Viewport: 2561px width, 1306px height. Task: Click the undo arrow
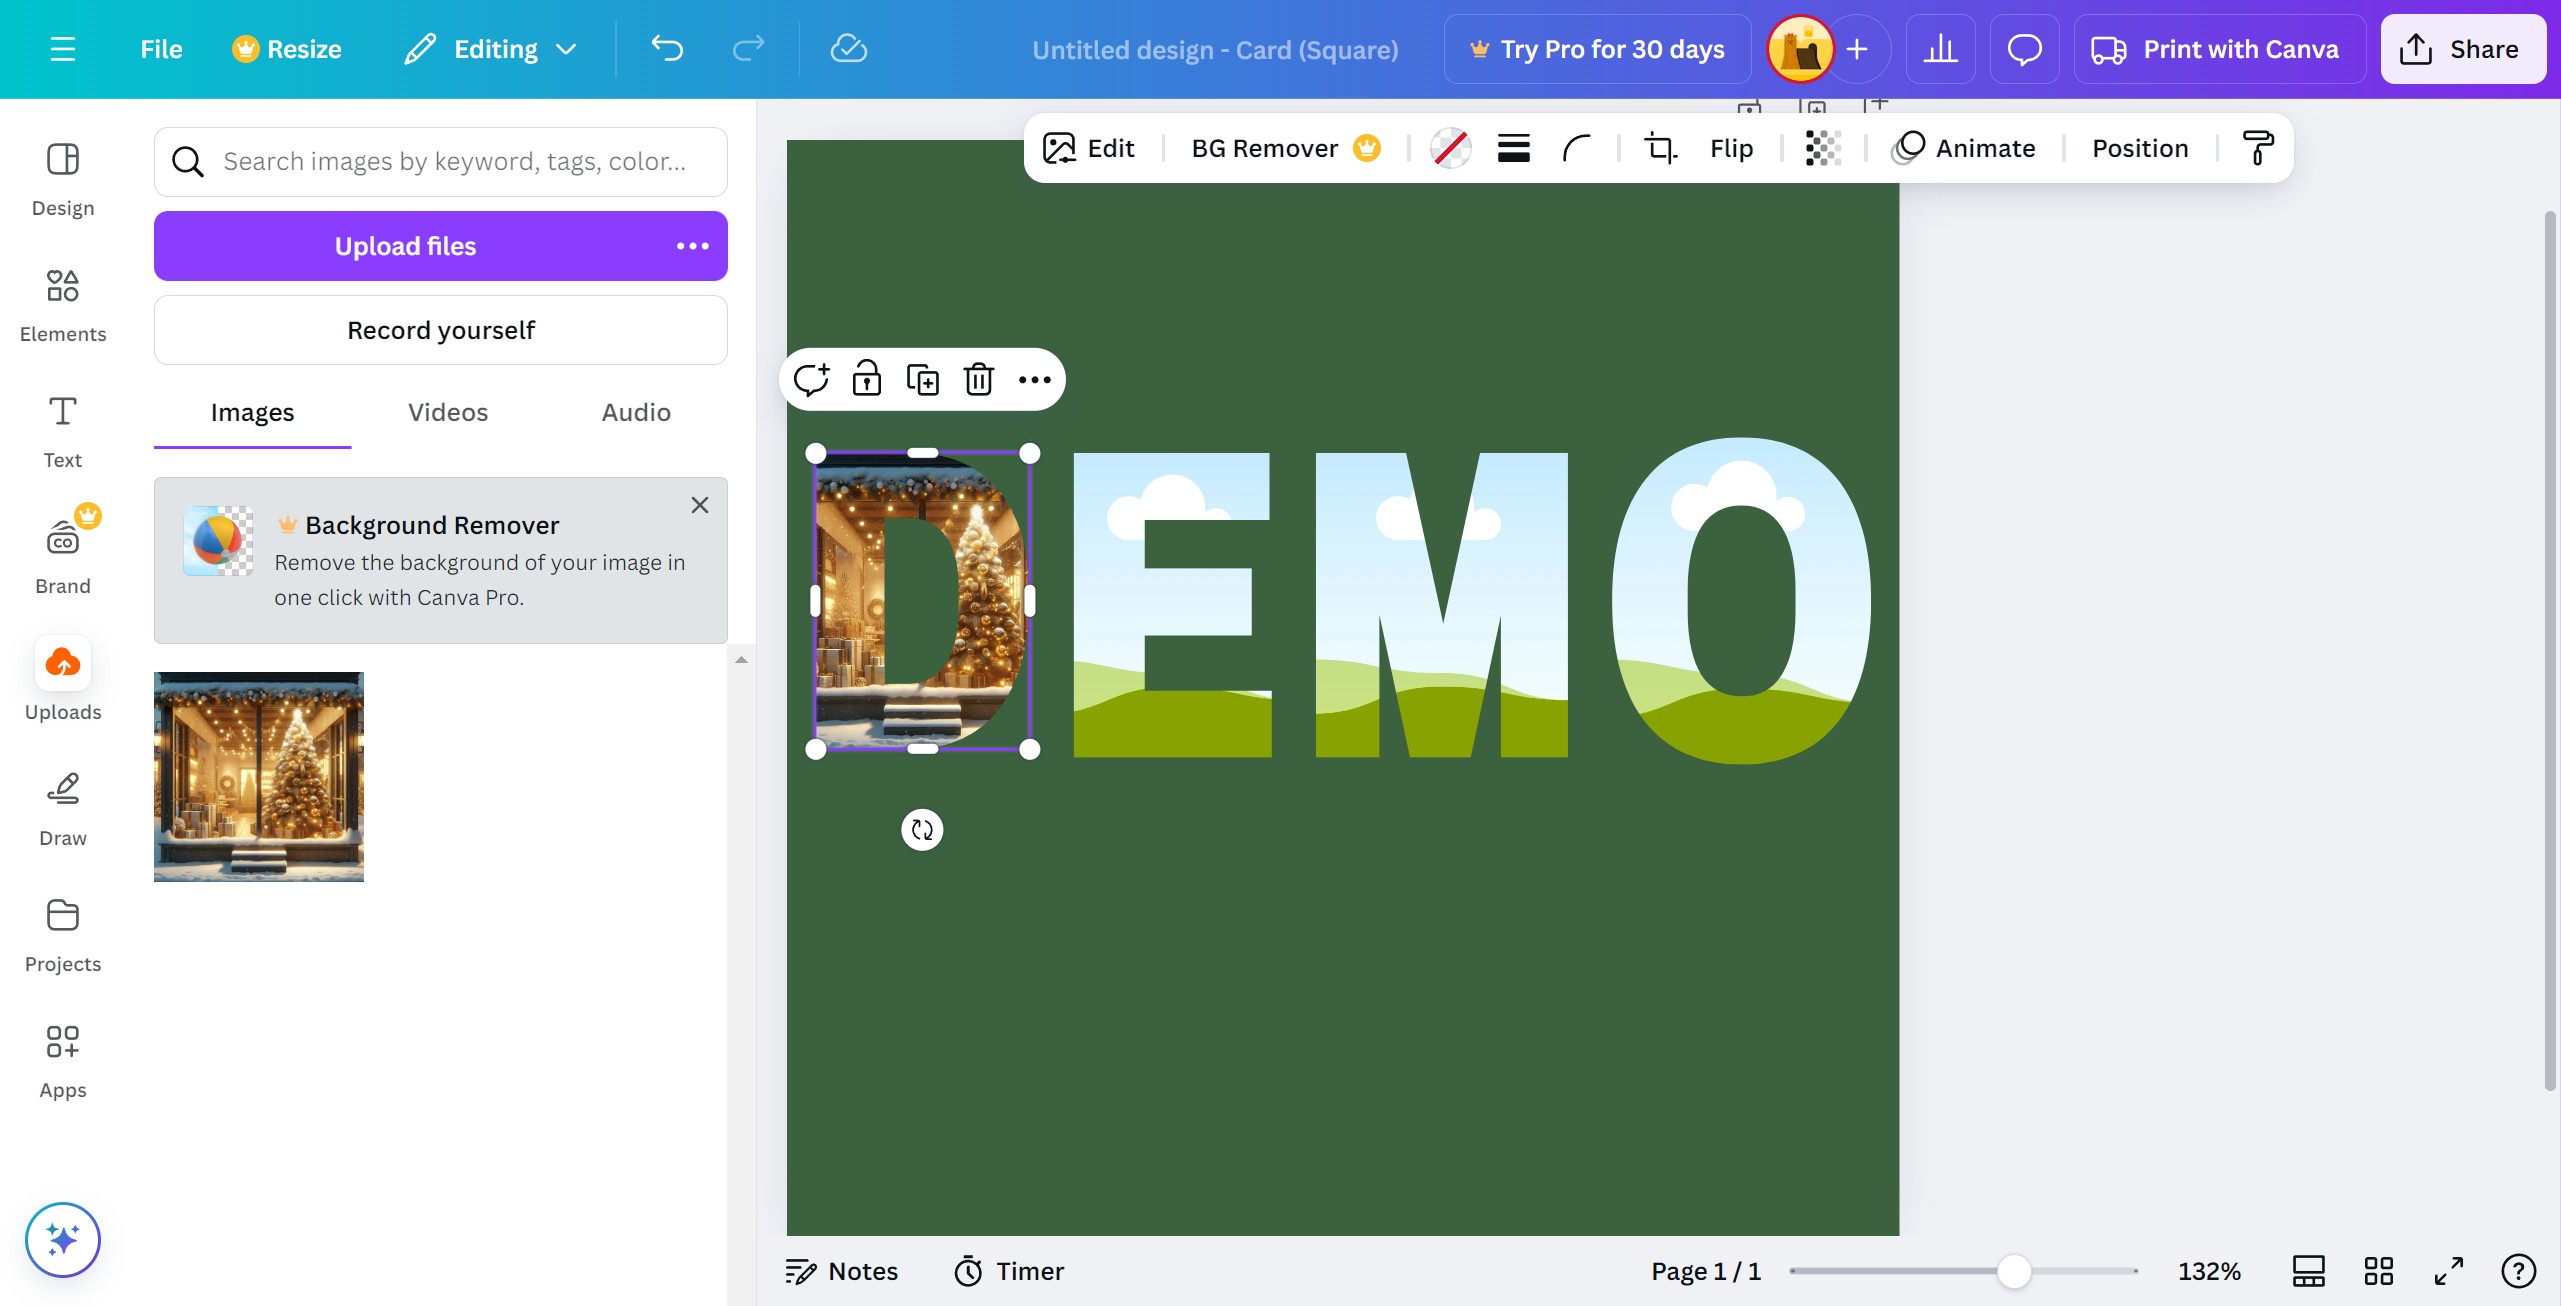(667, 49)
